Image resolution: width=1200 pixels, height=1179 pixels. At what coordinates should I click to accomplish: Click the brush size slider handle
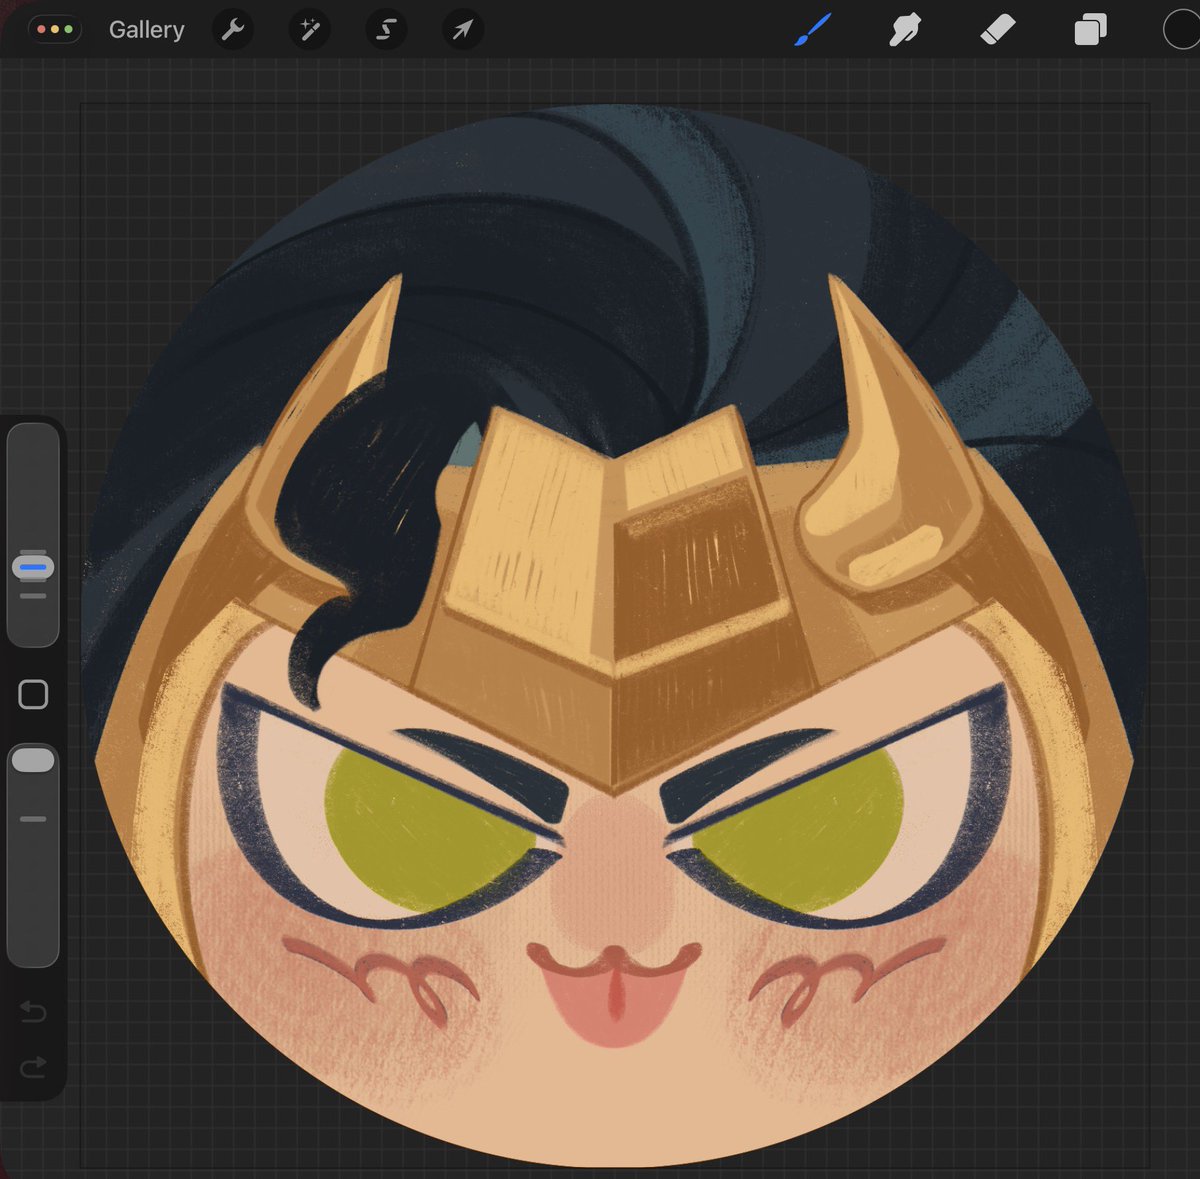(33, 567)
